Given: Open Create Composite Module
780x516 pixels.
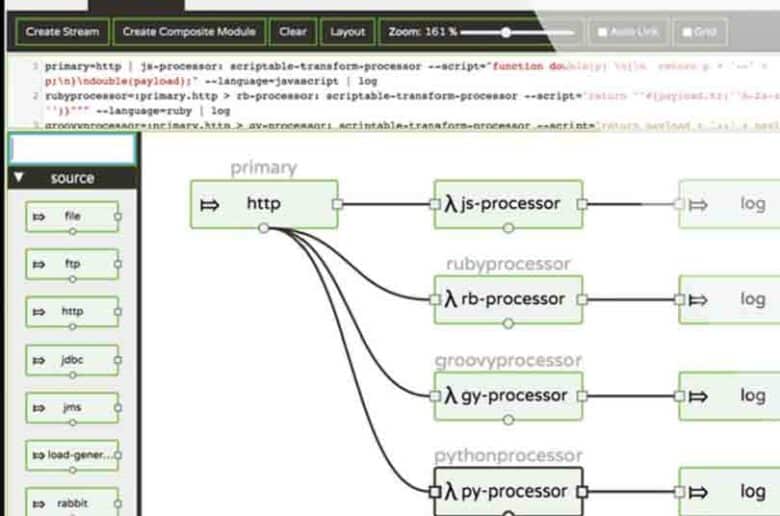Looking at the screenshot, I should pyautogui.click(x=189, y=32).
